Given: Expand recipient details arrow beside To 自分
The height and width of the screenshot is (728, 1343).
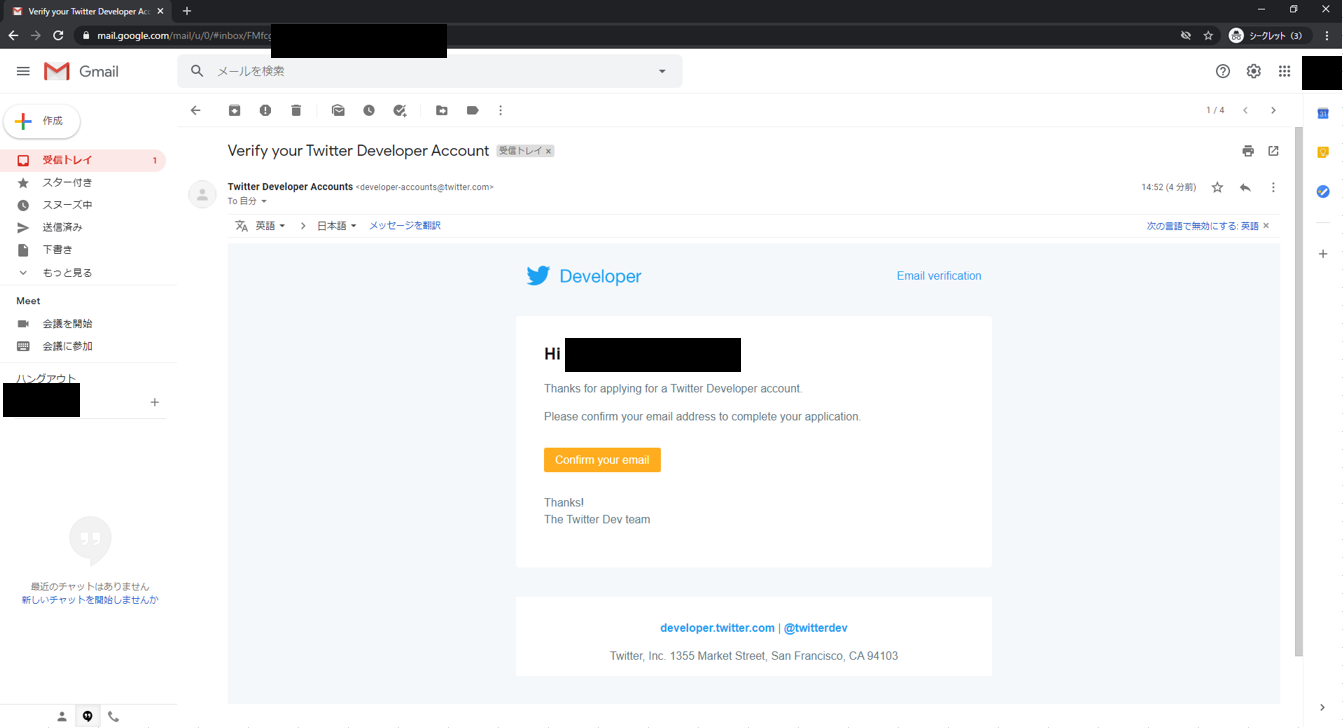Looking at the screenshot, I should (263, 202).
